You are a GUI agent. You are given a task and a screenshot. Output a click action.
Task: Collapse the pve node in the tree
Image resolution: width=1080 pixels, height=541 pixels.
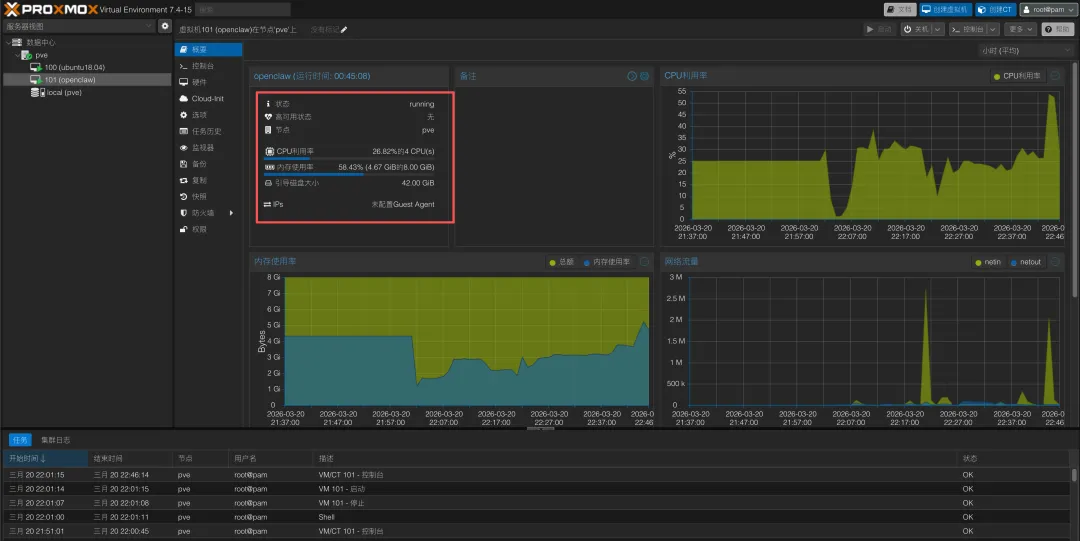tap(17, 55)
